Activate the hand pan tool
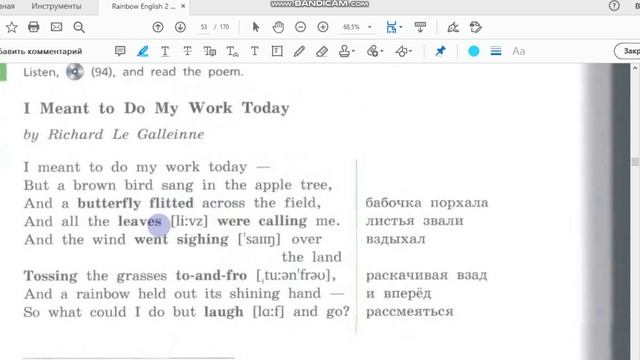This screenshot has width=640, height=360. click(278, 27)
